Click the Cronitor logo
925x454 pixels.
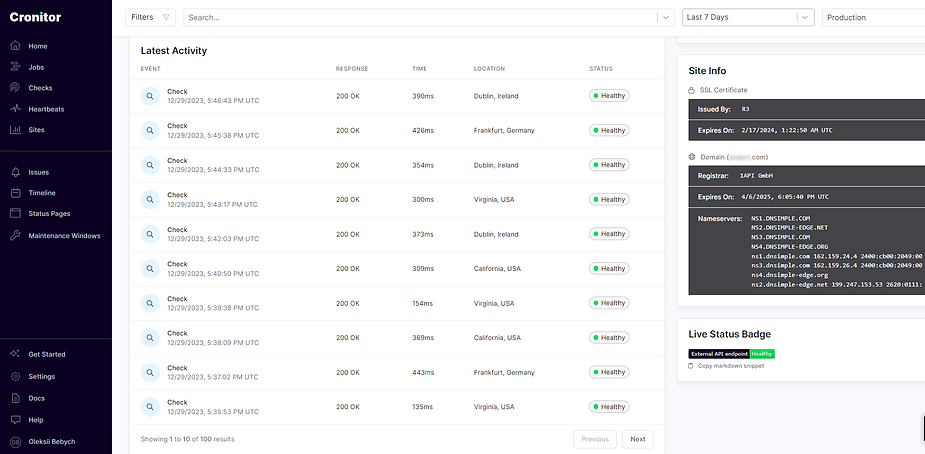tap(35, 17)
